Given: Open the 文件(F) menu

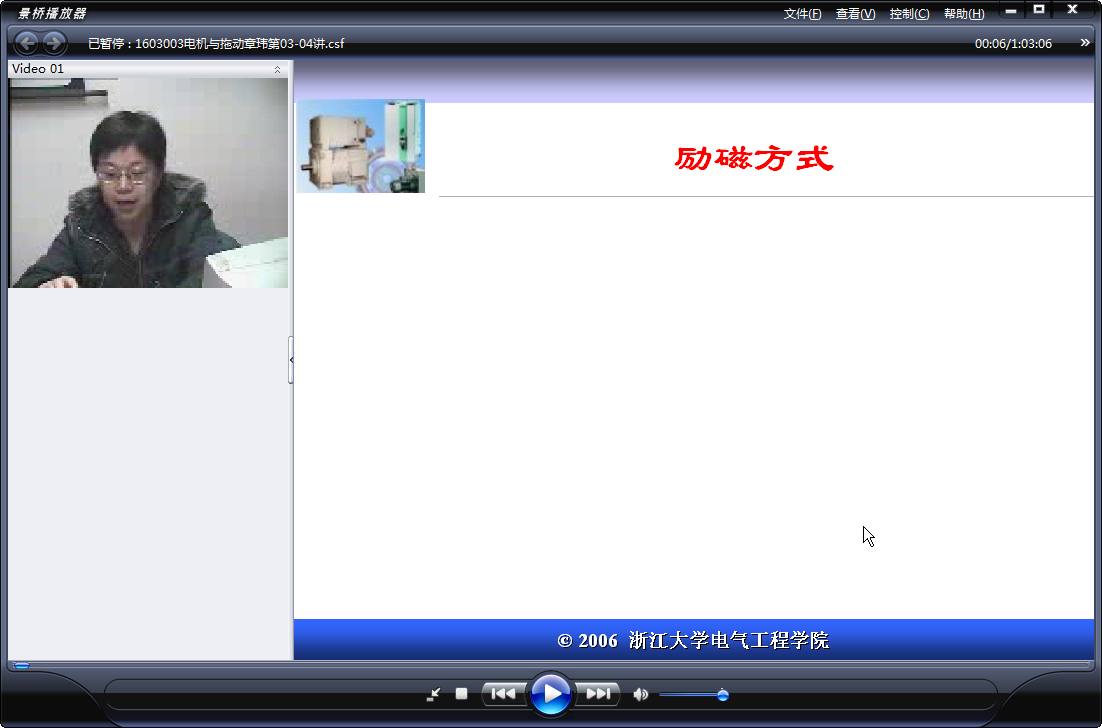Looking at the screenshot, I should (x=803, y=14).
